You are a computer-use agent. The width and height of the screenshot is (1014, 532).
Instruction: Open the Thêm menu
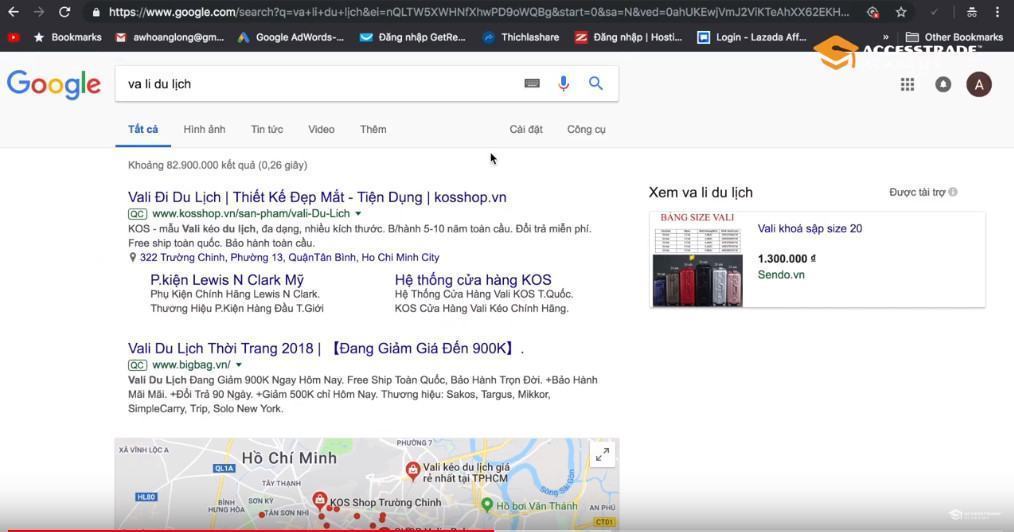click(x=373, y=129)
